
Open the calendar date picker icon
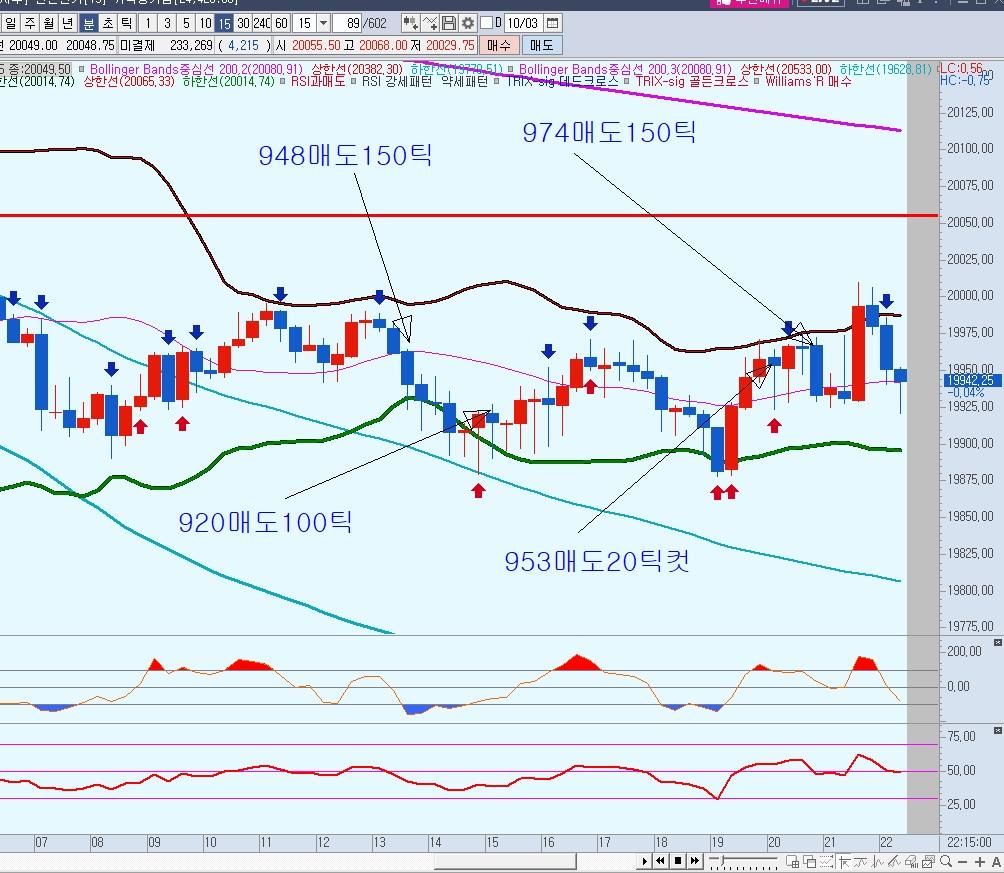(553, 22)
